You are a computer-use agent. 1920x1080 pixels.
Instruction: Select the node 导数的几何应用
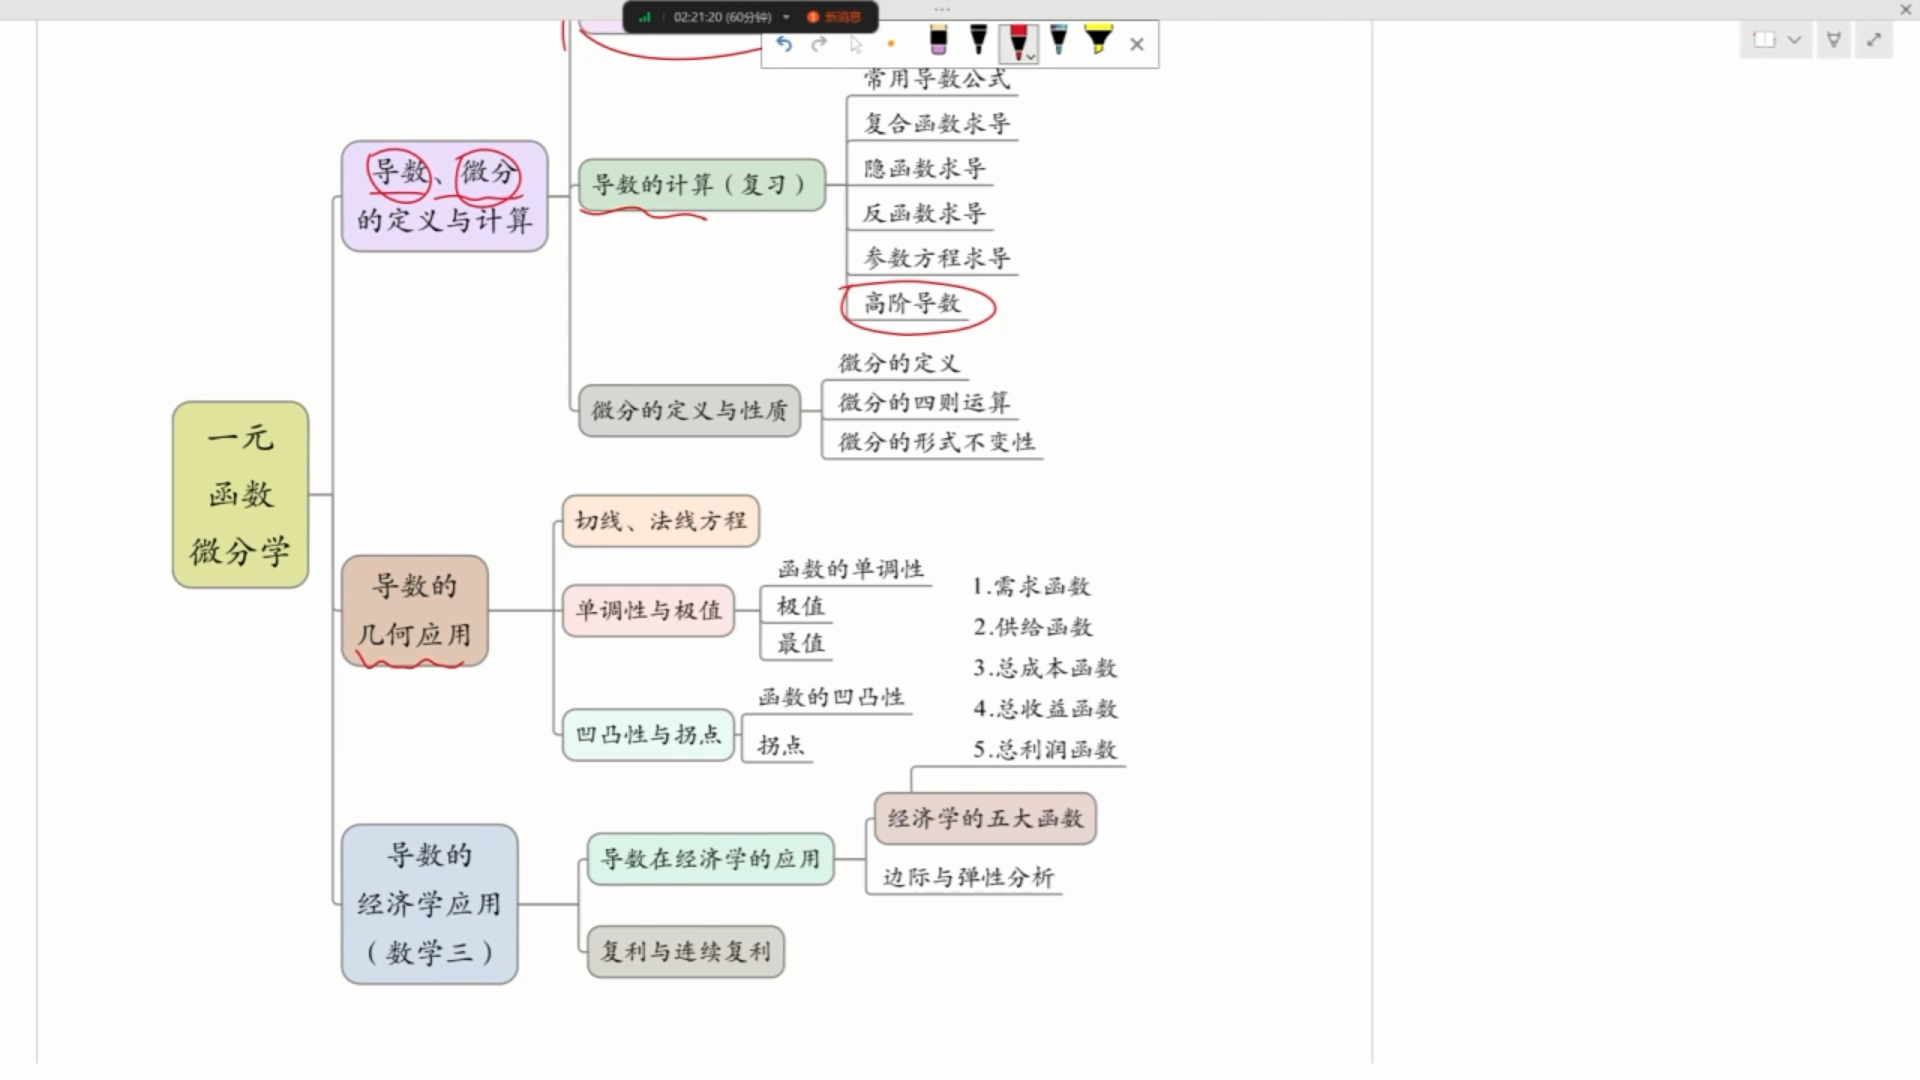coord(415,611)
